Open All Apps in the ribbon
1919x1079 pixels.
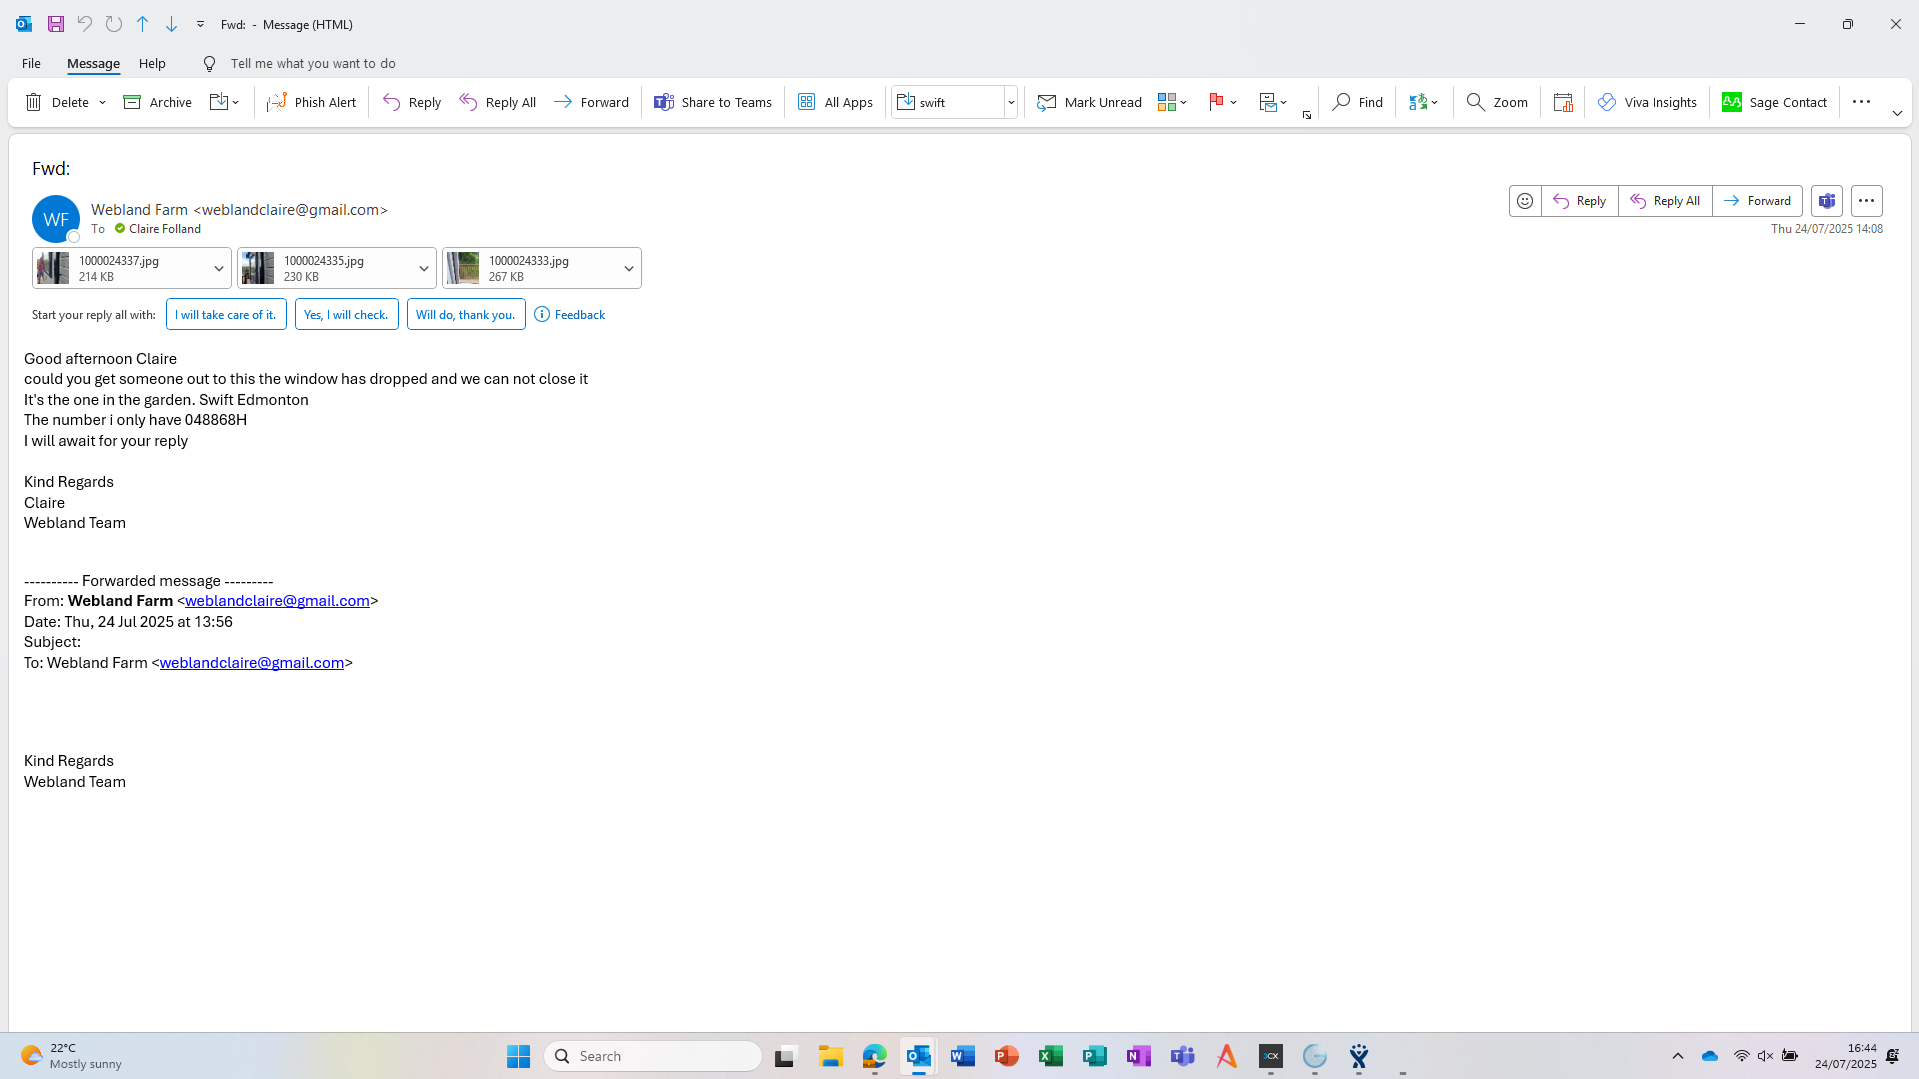click(835, 102)
